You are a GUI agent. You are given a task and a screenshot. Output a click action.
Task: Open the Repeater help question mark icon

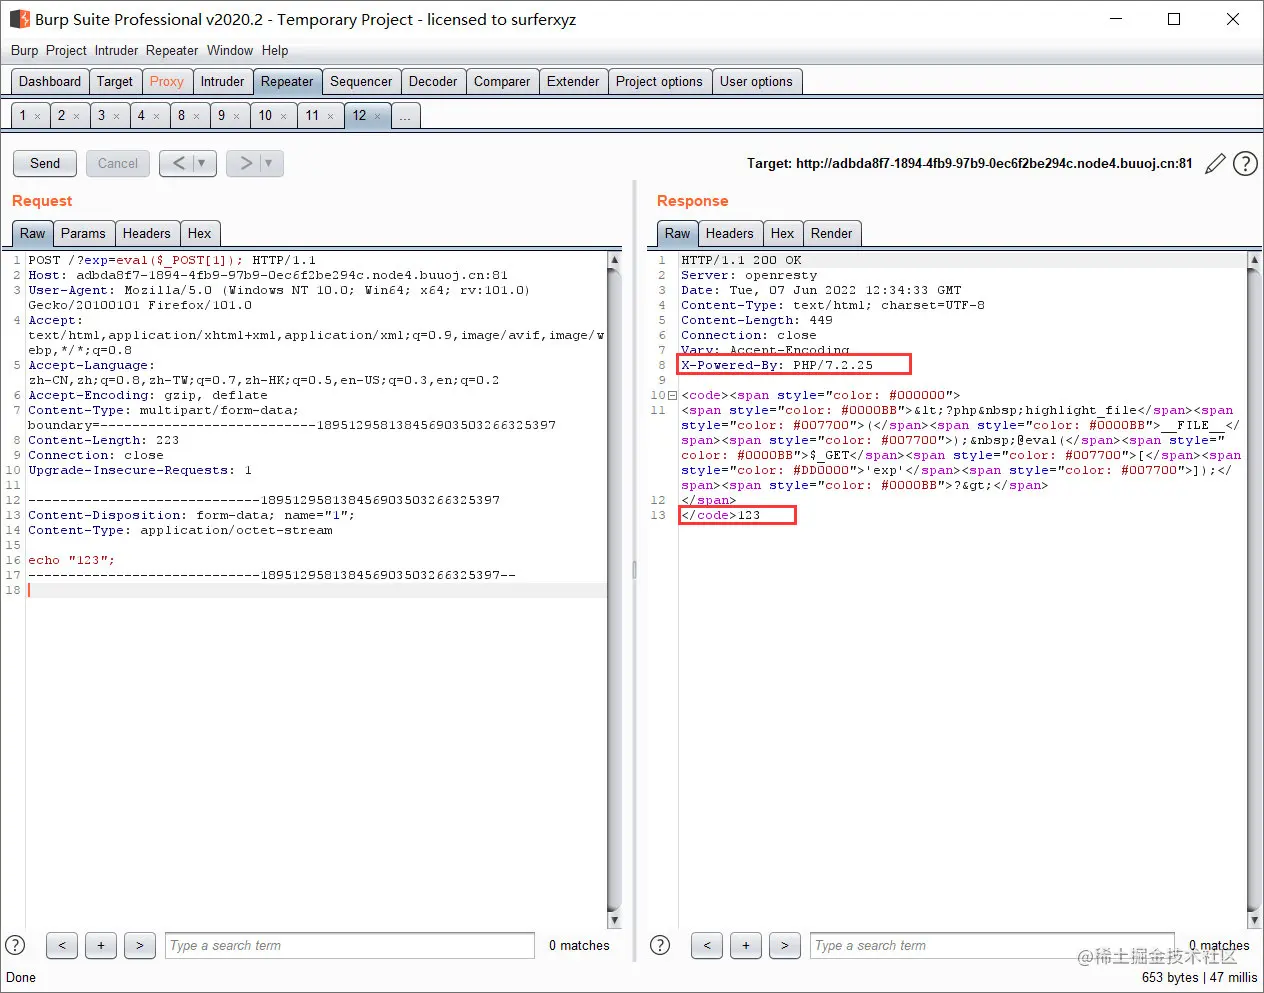(x=1245, y=164)
